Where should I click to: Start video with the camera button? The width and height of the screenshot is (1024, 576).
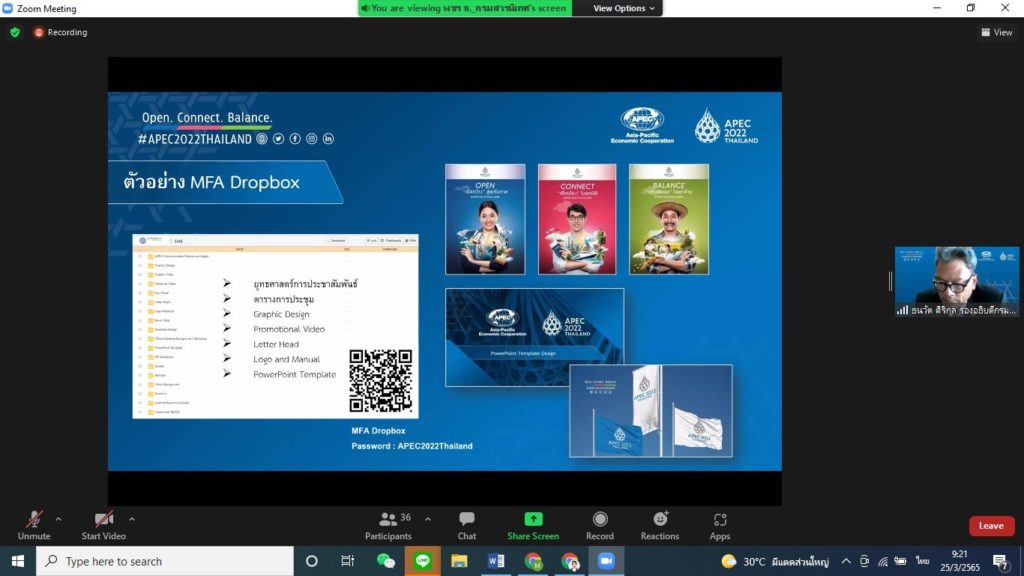pos(104,525)
